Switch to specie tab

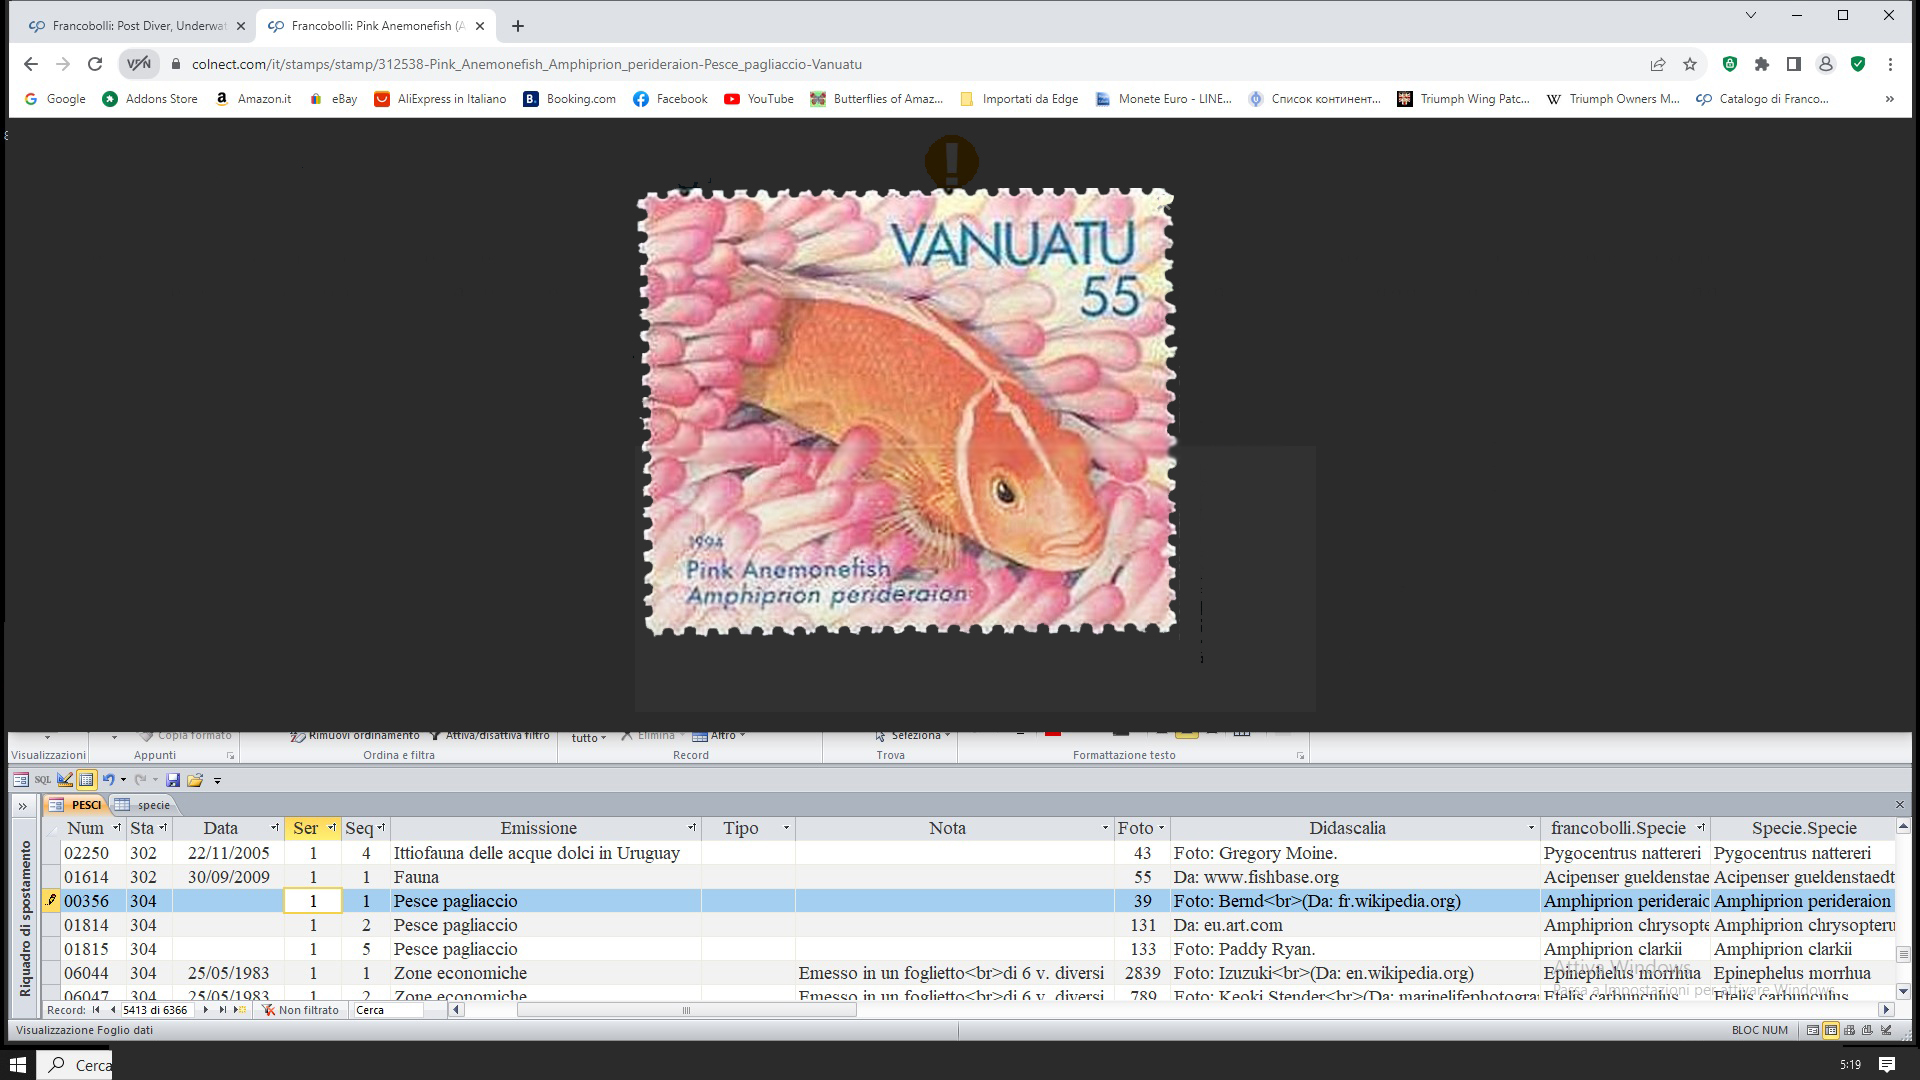tap(143, 805)
